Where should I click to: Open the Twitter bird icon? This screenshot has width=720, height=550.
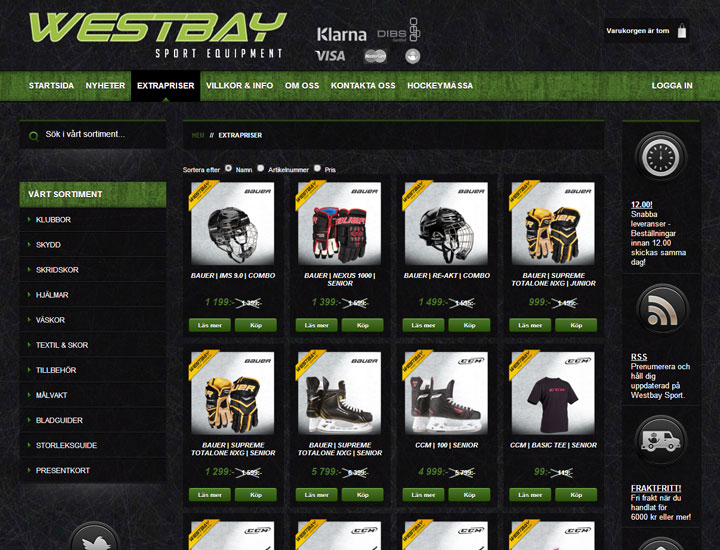click(95, 538)
